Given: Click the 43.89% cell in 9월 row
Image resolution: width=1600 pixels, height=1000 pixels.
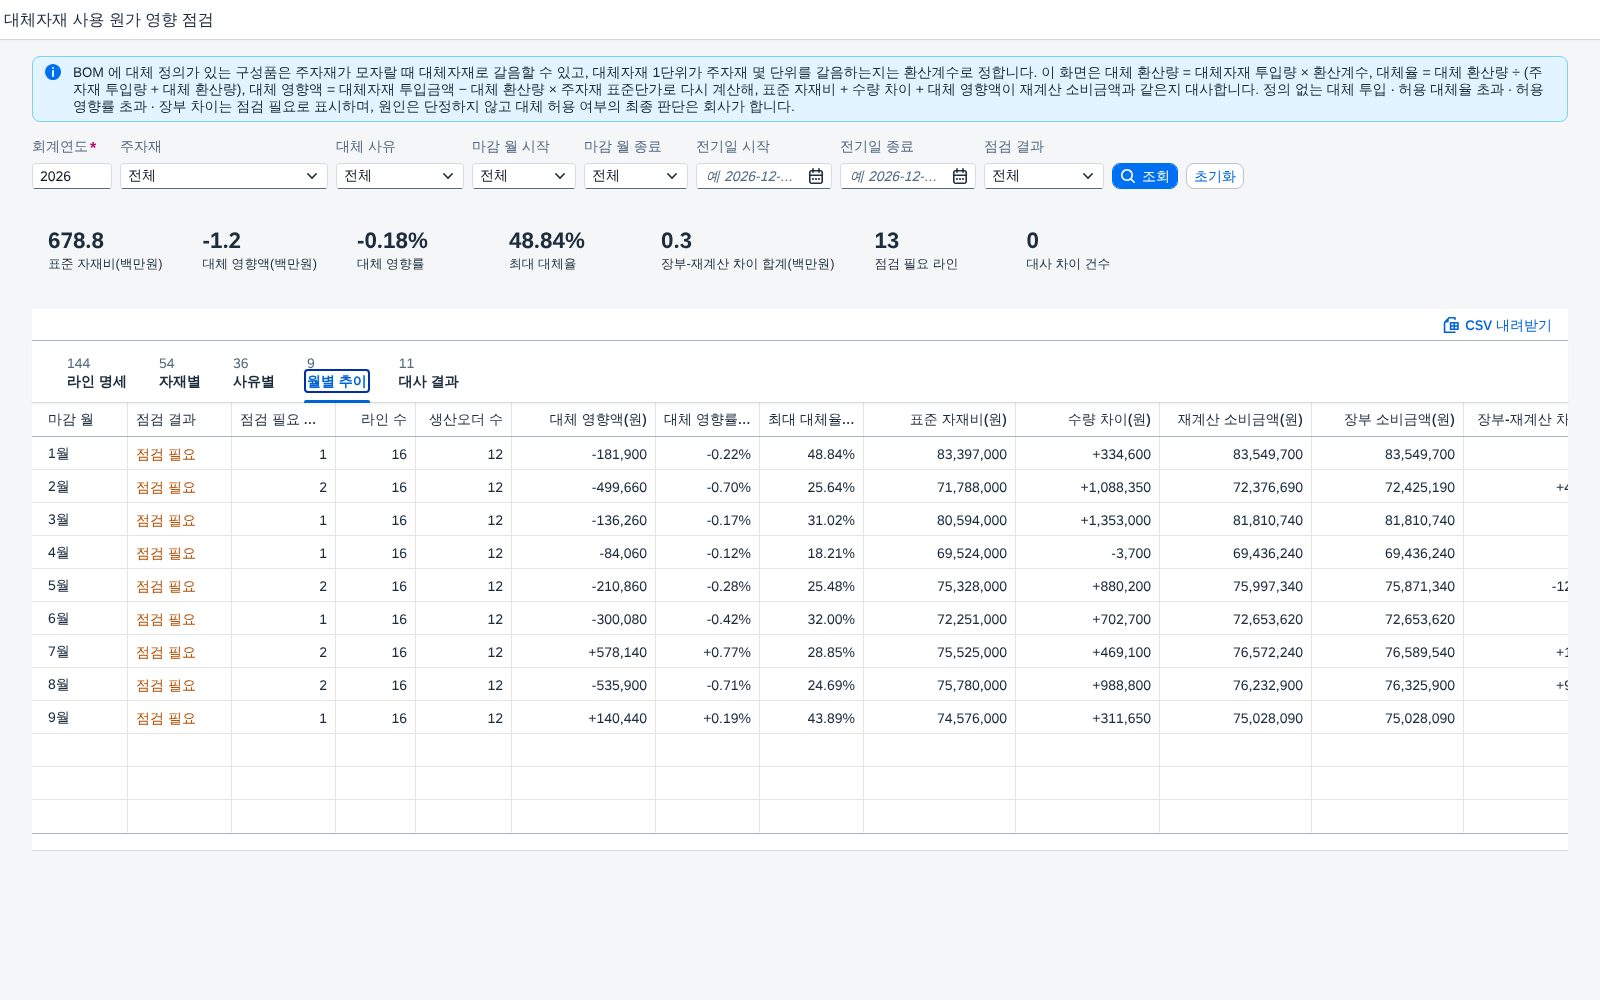Looking at the screenshot, I should (x=812, y=718).
